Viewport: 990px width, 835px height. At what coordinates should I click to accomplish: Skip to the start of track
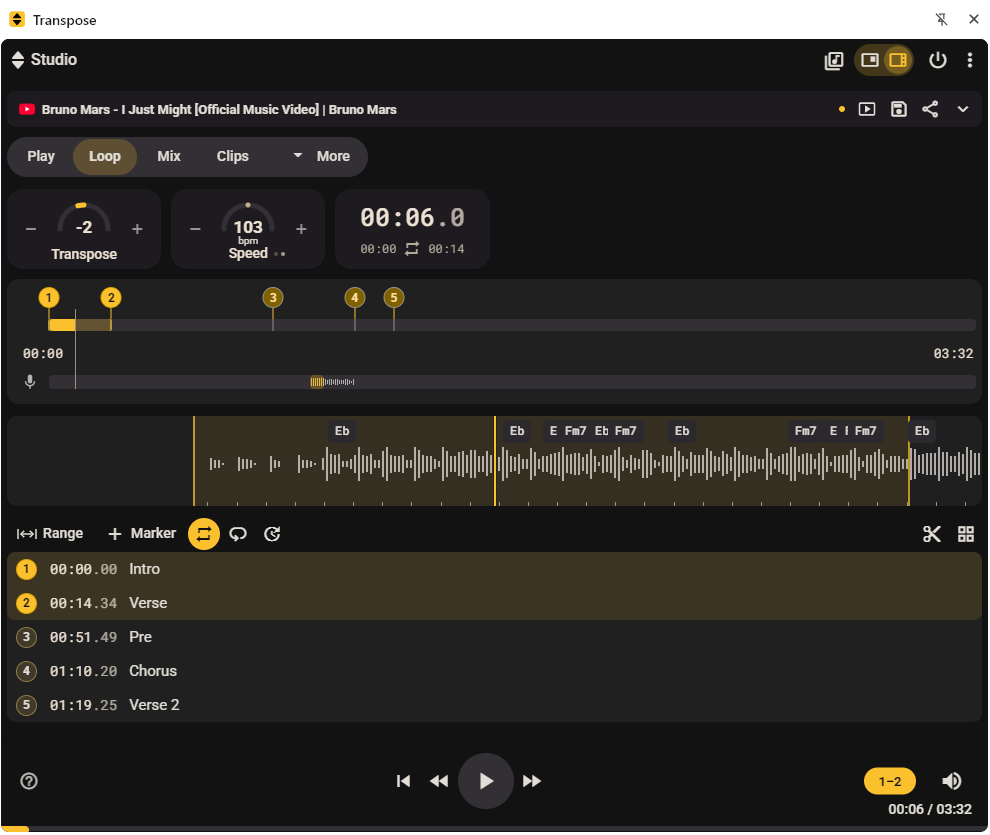pos(403,781)
